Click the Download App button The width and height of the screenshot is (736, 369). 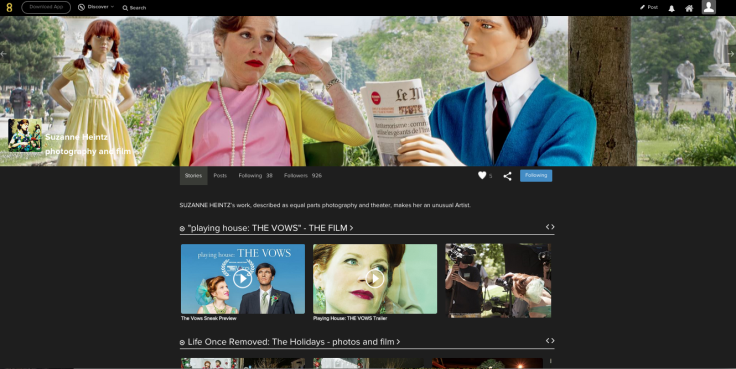pyautogui.click(x=46, y=7)
